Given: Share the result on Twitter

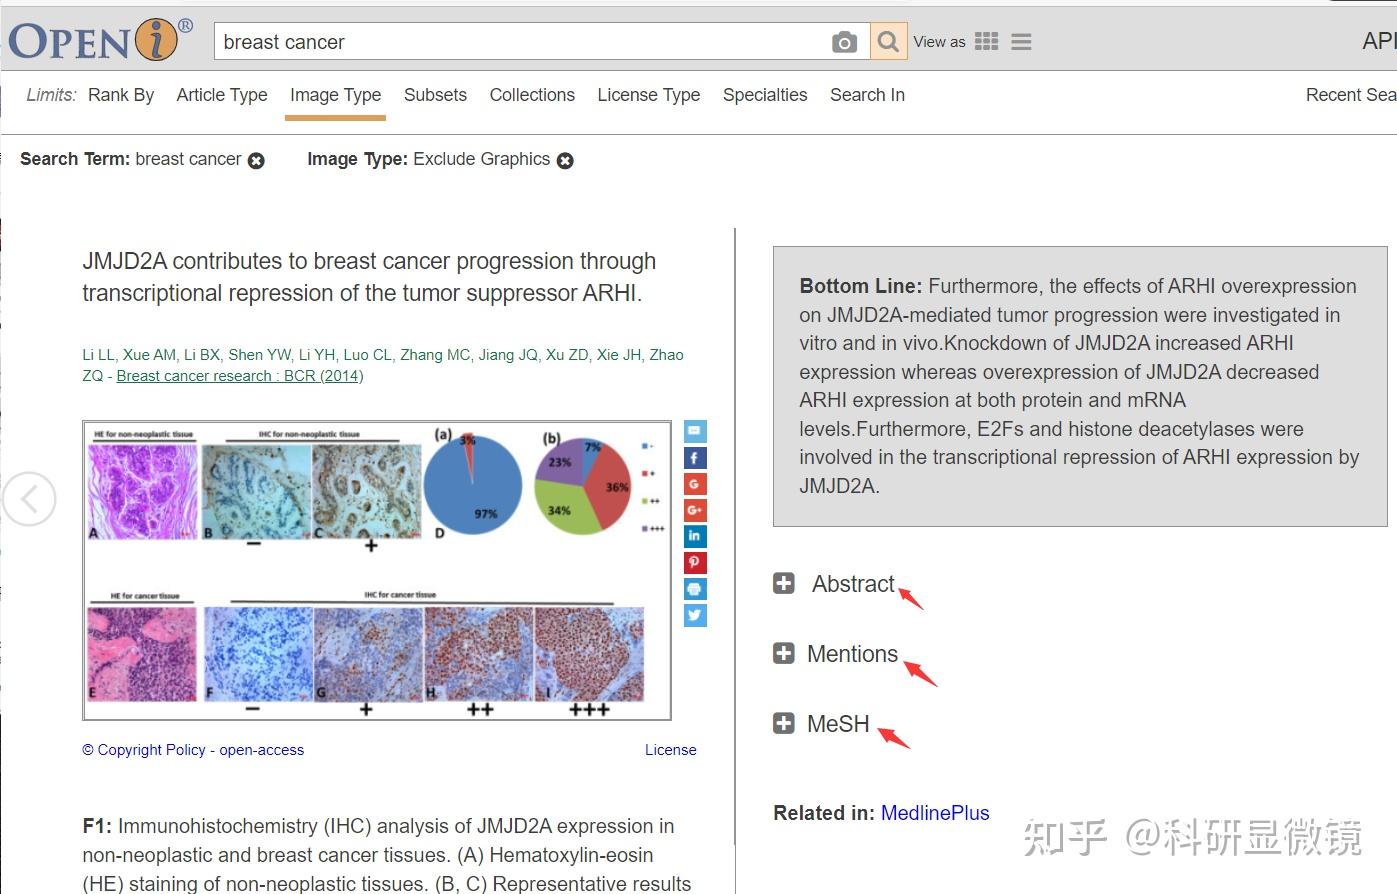Looking at the screenshot, I should tap(694, 615).
